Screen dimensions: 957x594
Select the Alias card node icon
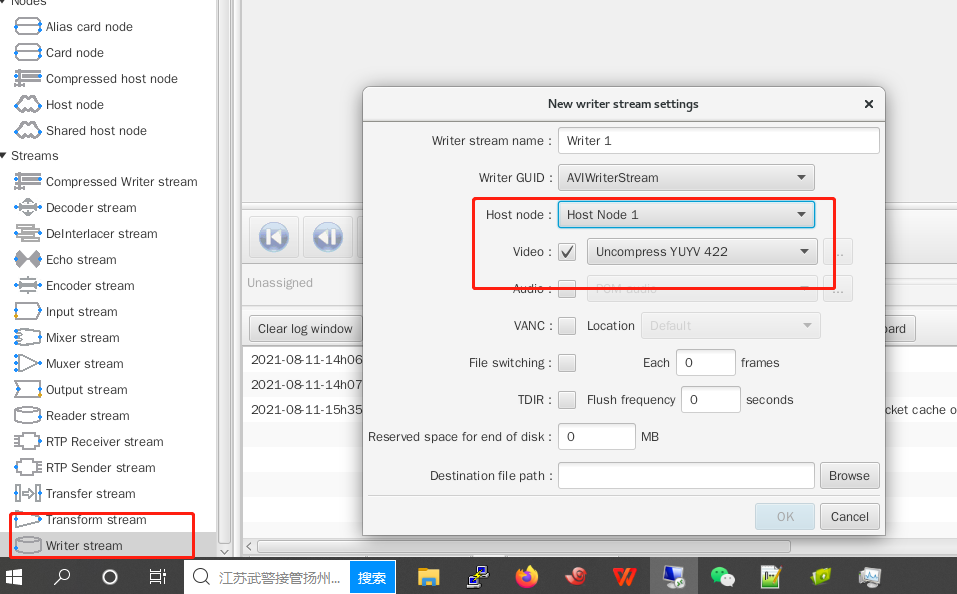27,27
